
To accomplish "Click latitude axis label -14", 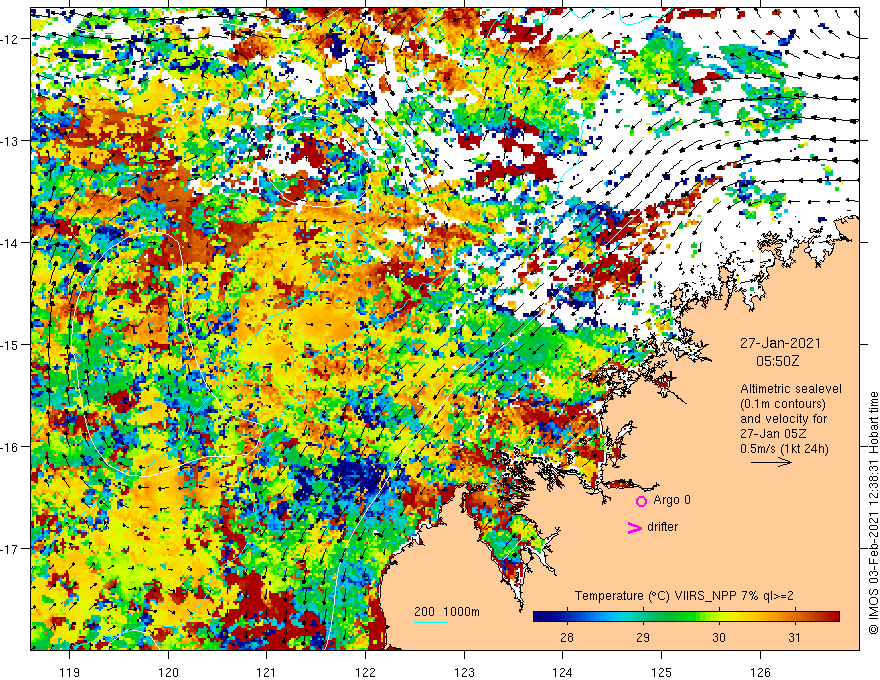I will (11, 243).
